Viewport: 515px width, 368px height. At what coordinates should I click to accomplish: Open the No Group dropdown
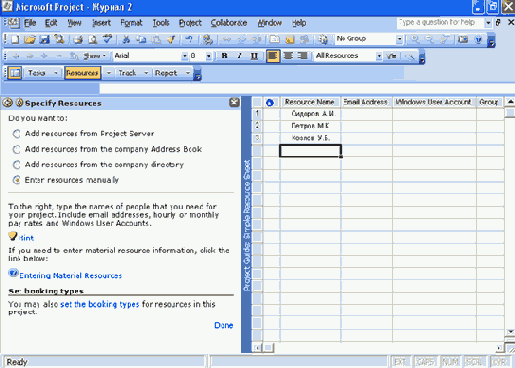coord(399,39)
